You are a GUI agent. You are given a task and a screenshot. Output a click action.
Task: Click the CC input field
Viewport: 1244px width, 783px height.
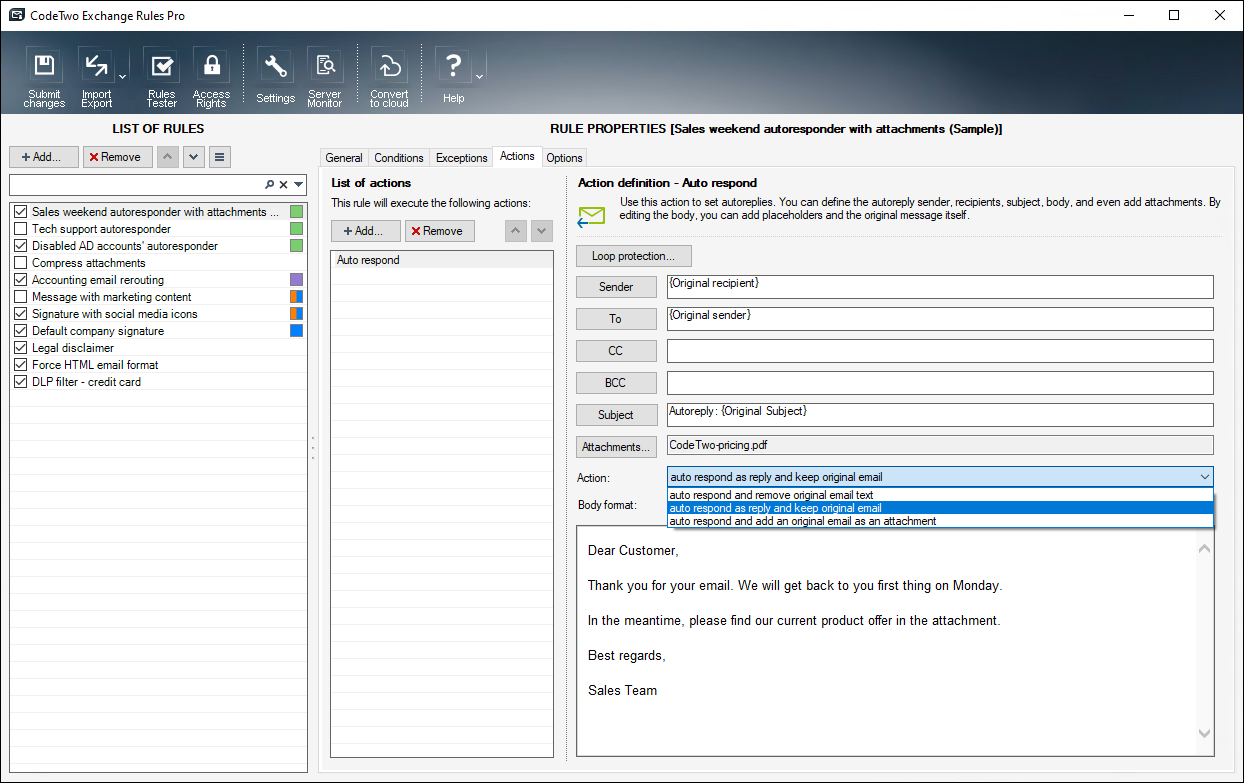[x=940, y=351]
